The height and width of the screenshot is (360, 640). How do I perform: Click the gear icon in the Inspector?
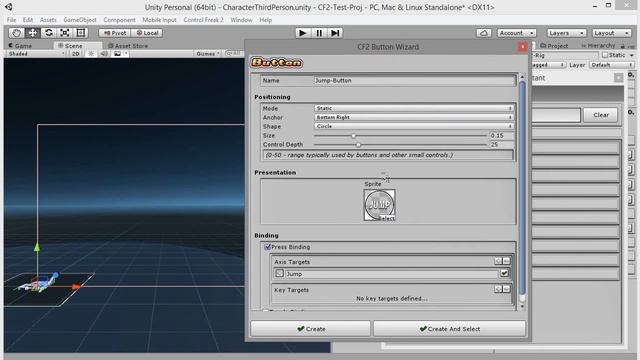631,75
